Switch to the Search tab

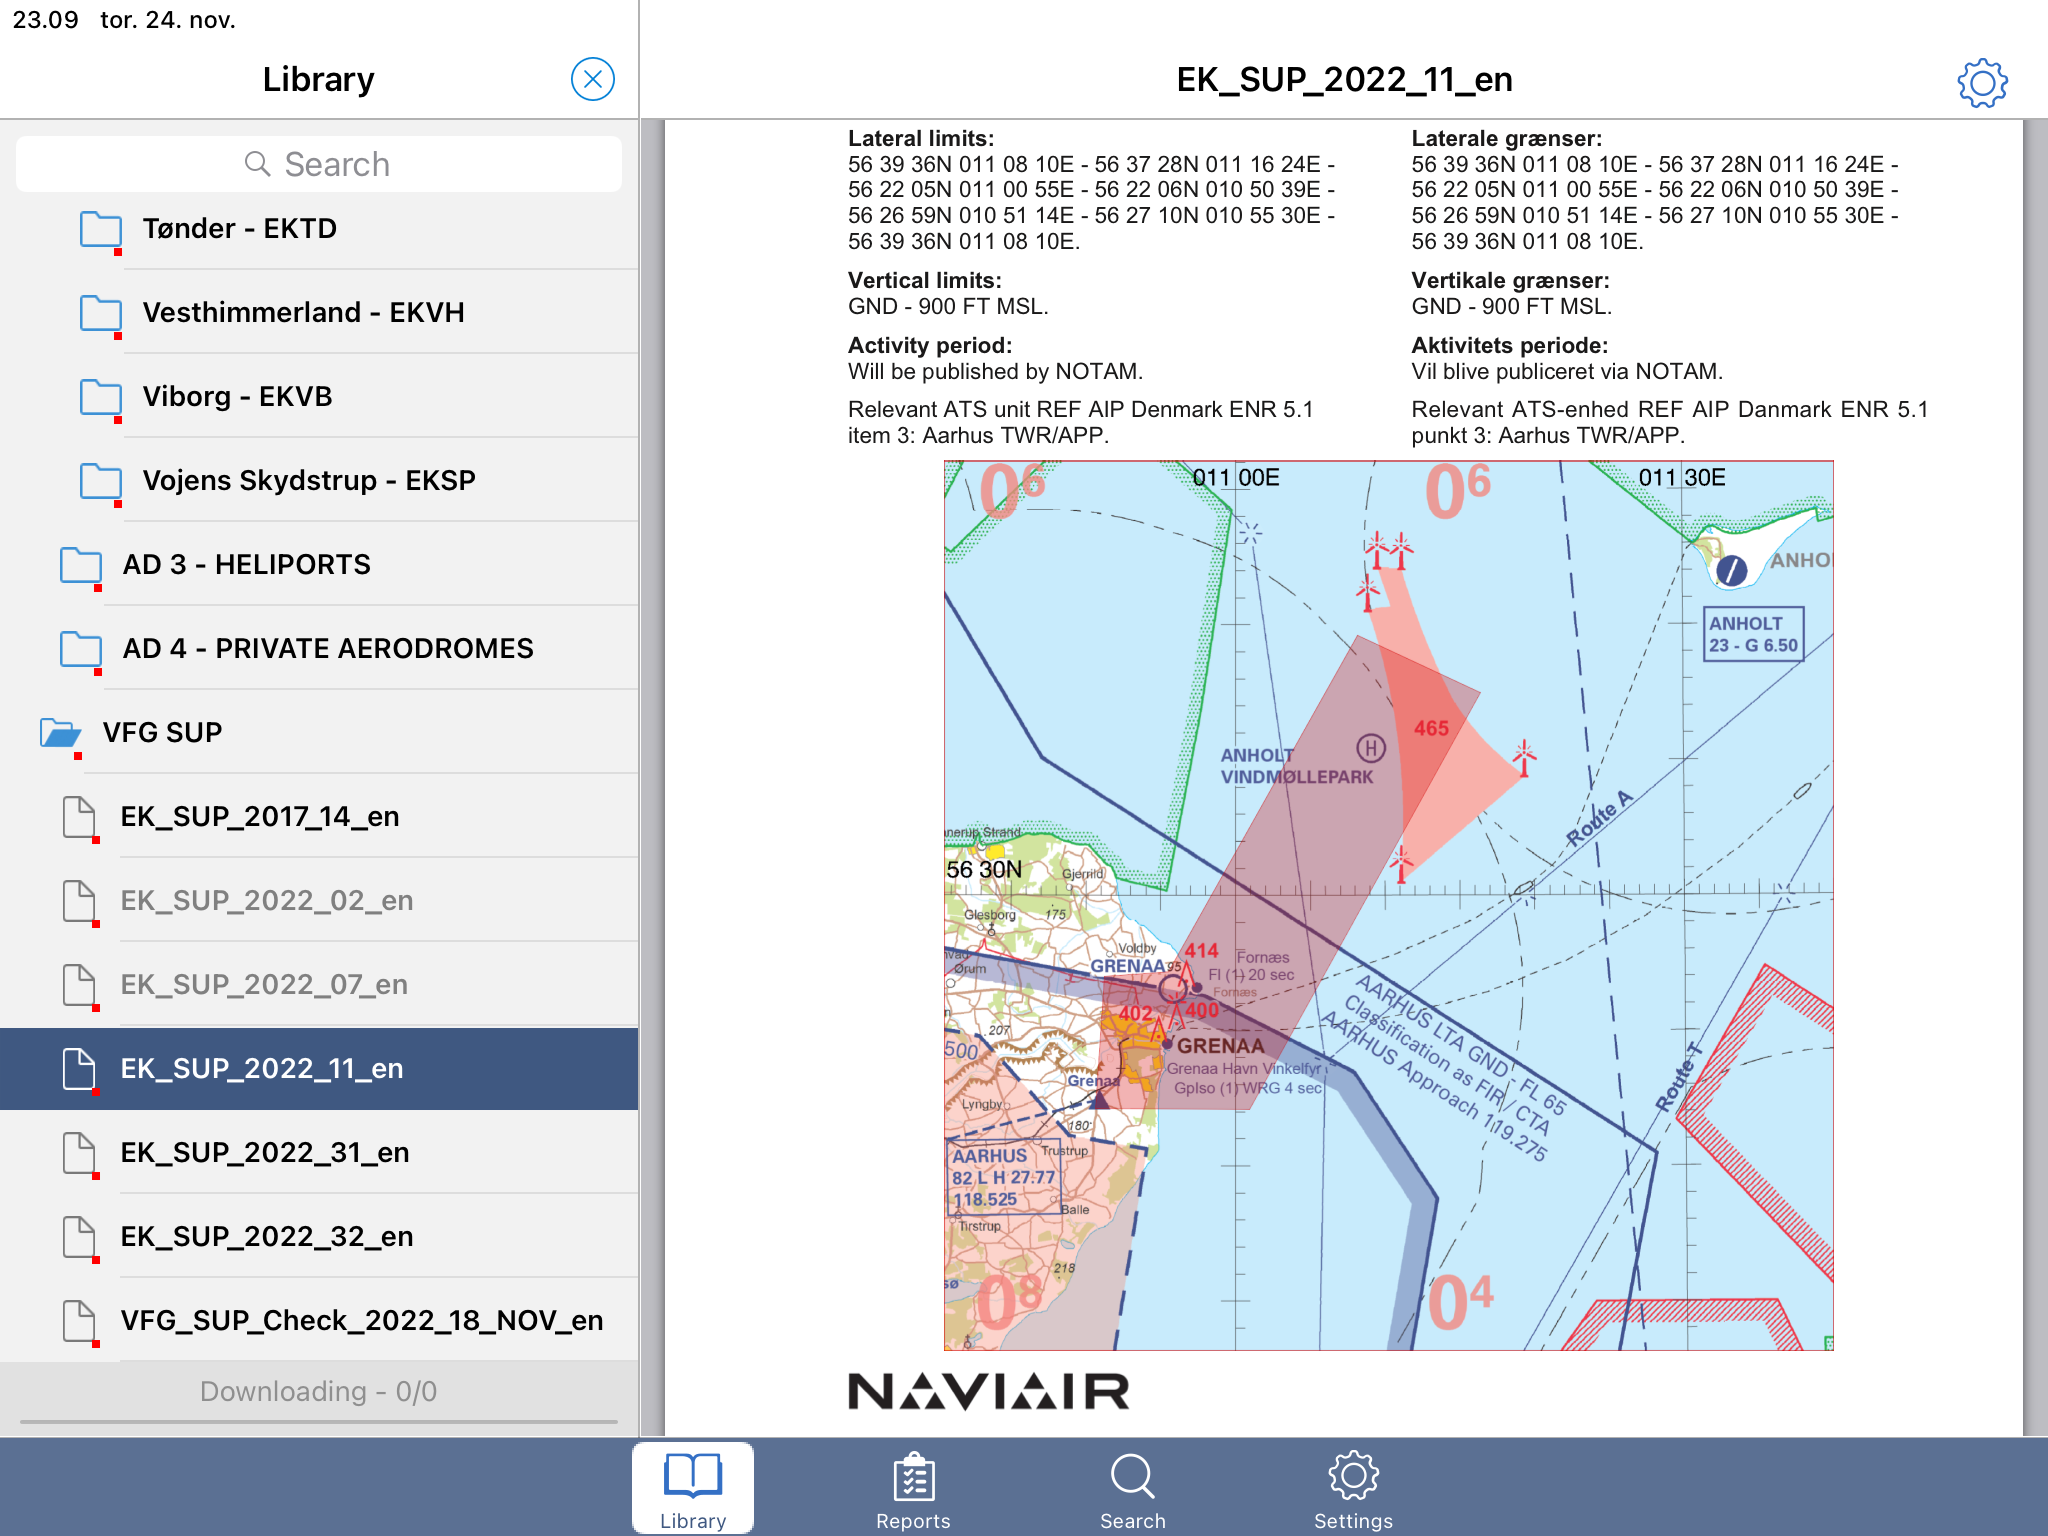coord(1133,1489)
